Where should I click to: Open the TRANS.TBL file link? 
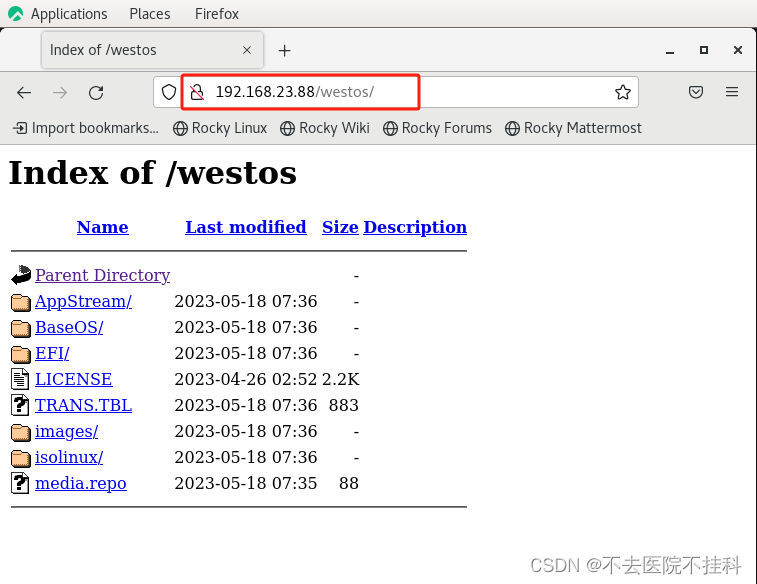[84, 405]
